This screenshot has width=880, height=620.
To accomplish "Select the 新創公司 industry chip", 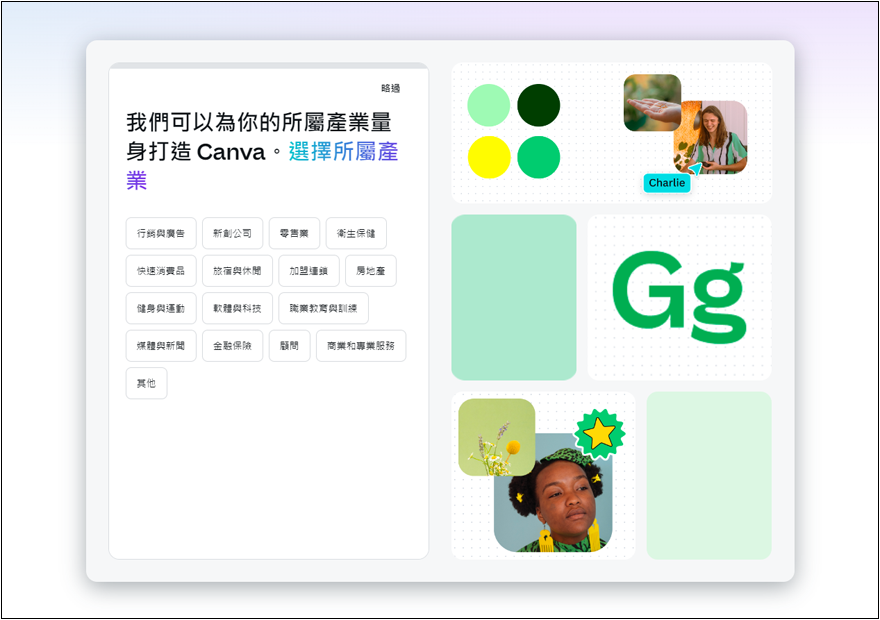I will tap(231, 233).
